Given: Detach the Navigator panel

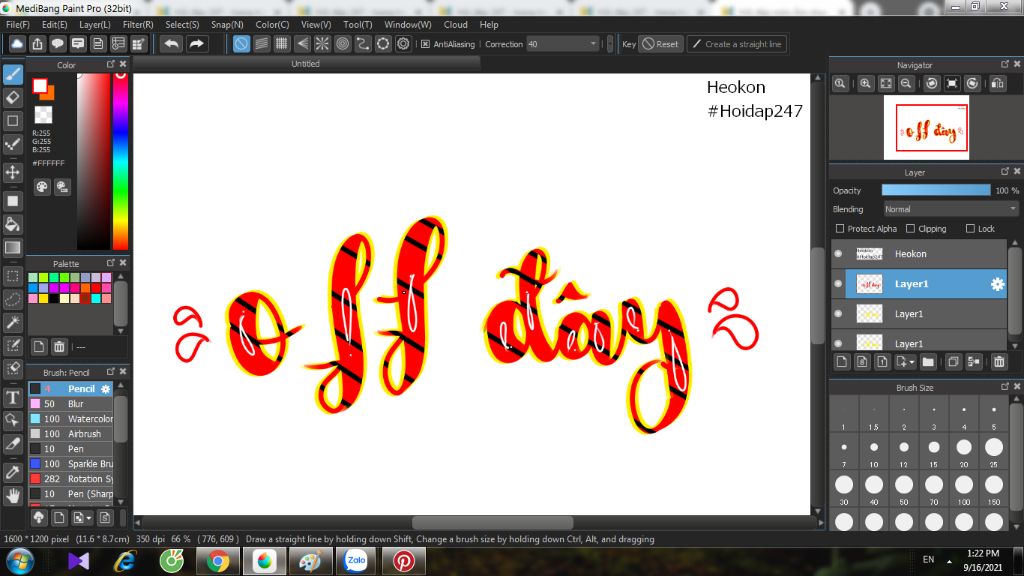Looking at the screenshot, I should 1004,64.
